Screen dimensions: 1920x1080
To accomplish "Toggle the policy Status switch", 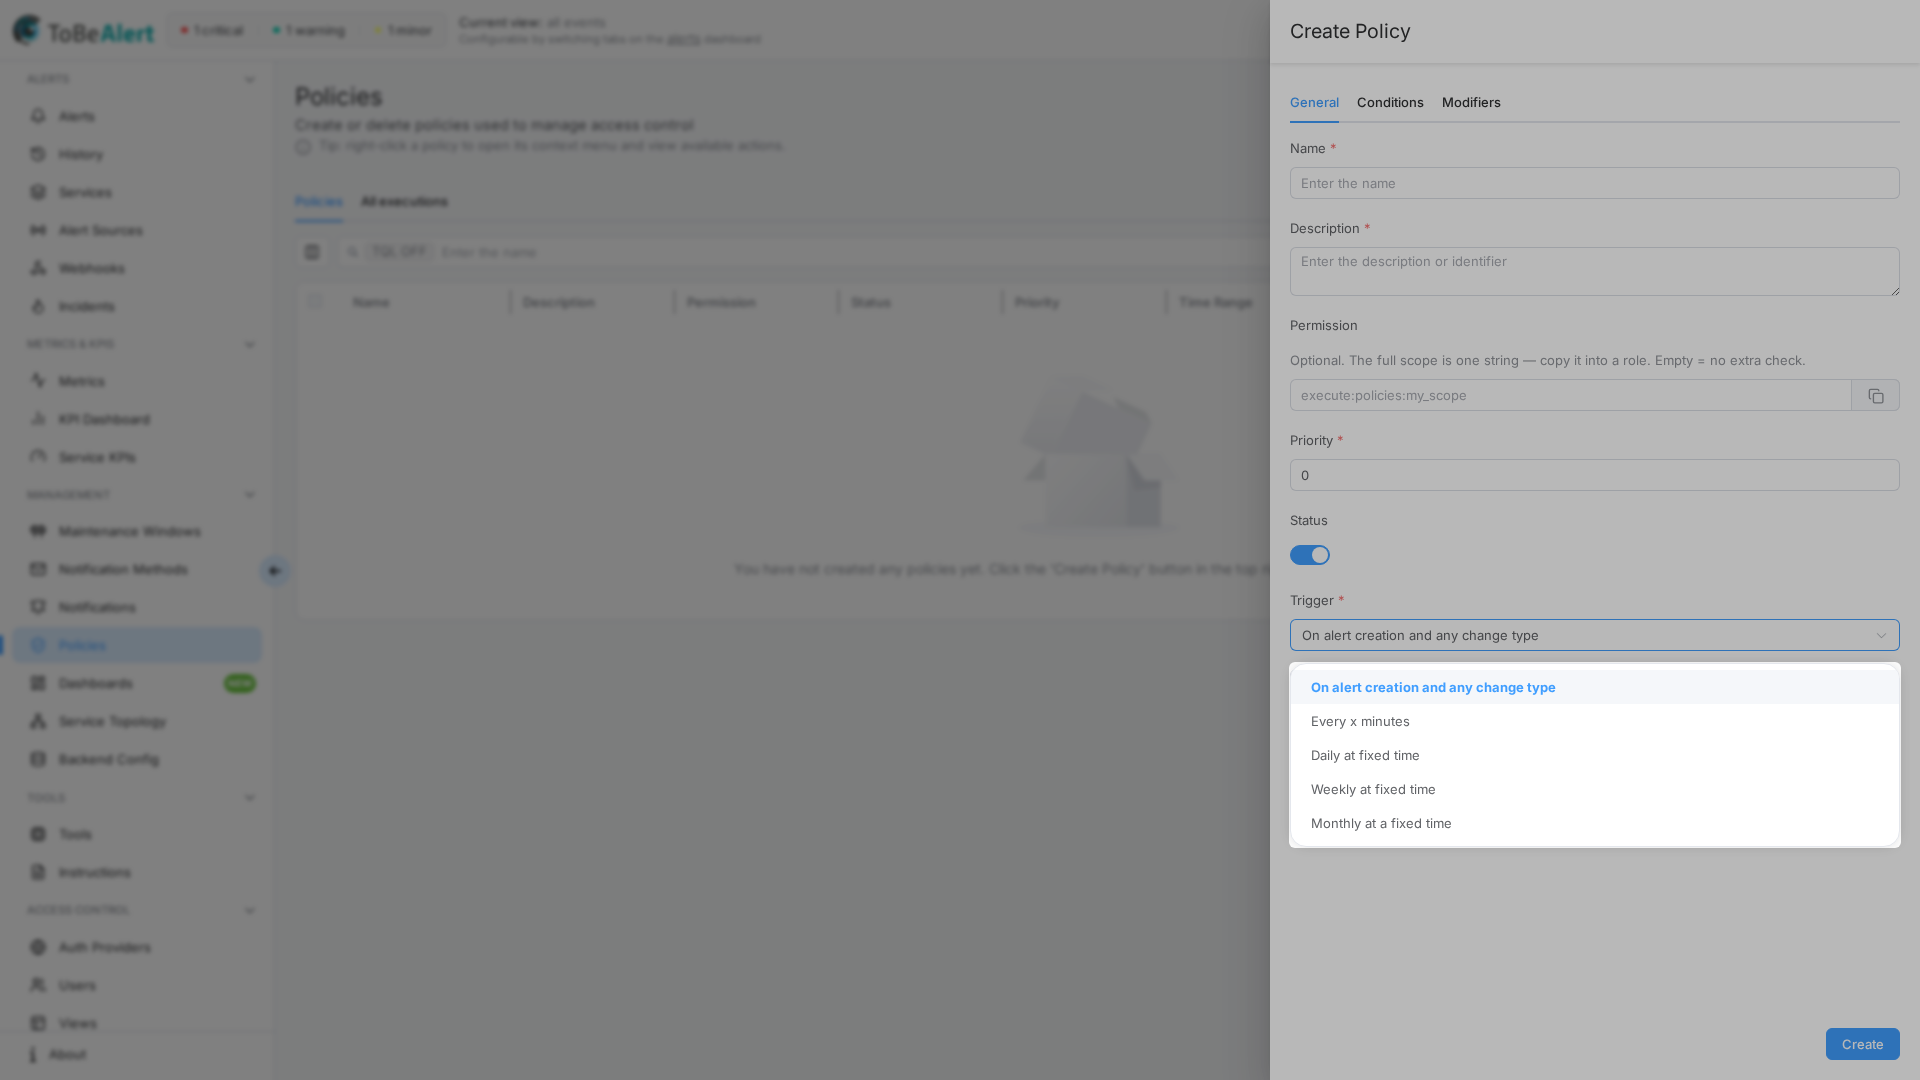I will pyautogui.click(x=1309, y=555).
